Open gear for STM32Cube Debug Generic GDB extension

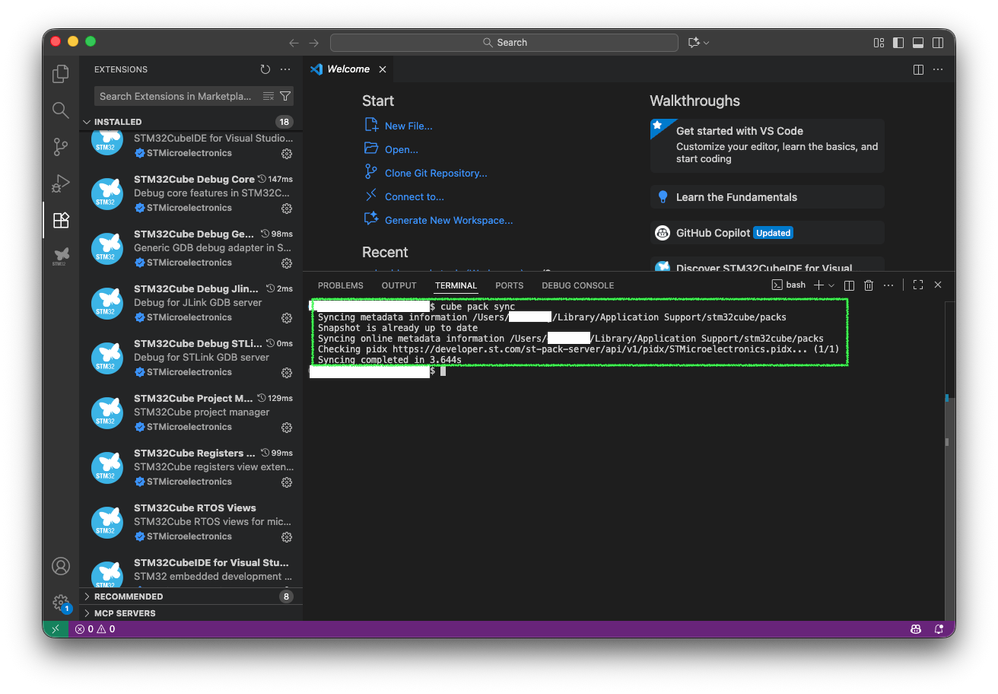[287, 263]
